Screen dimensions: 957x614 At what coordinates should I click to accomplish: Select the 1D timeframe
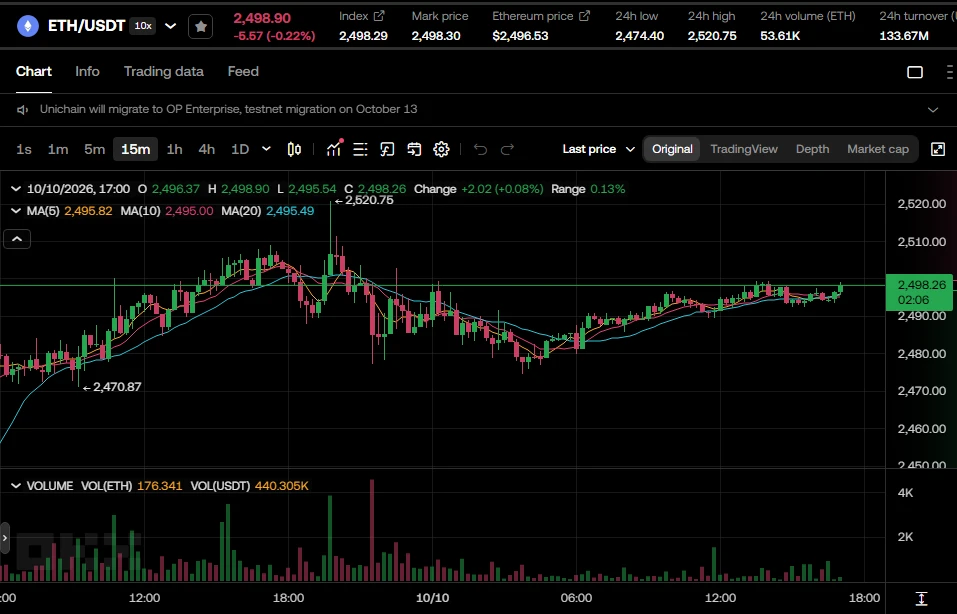coord(240,150)
